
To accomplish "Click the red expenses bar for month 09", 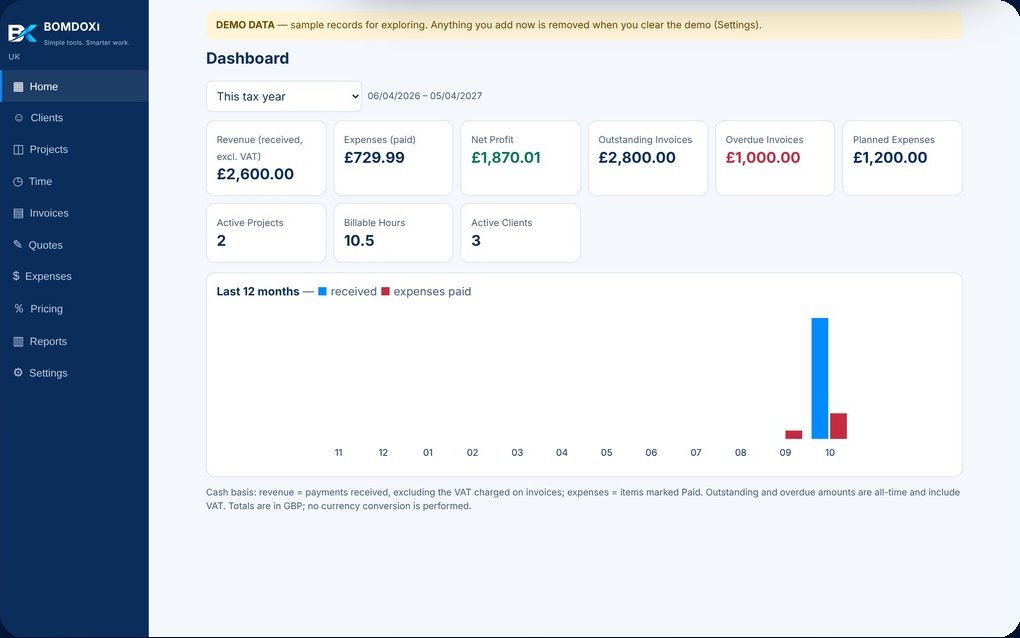I will pos(794,434).
